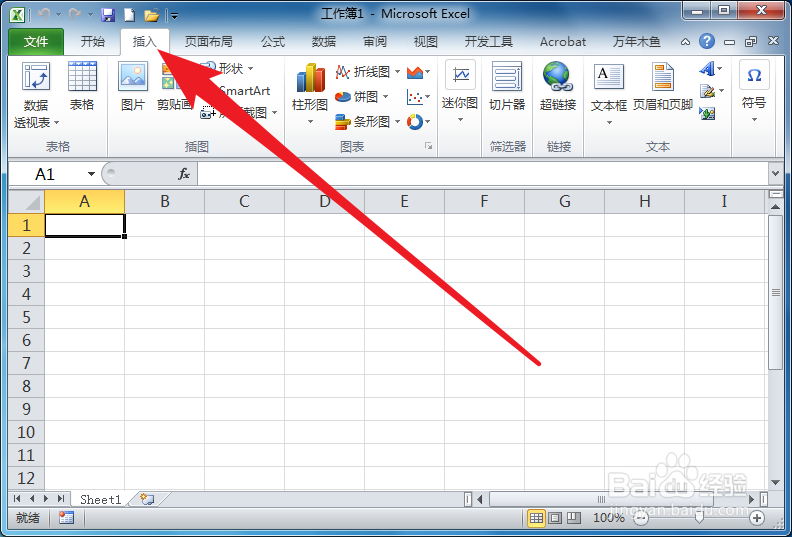Viewport: 792px width, 537px height.
Task: Switch to 页面布局 (Page Layout) tab
Action: pyautogui.click(x=209, y=41)
